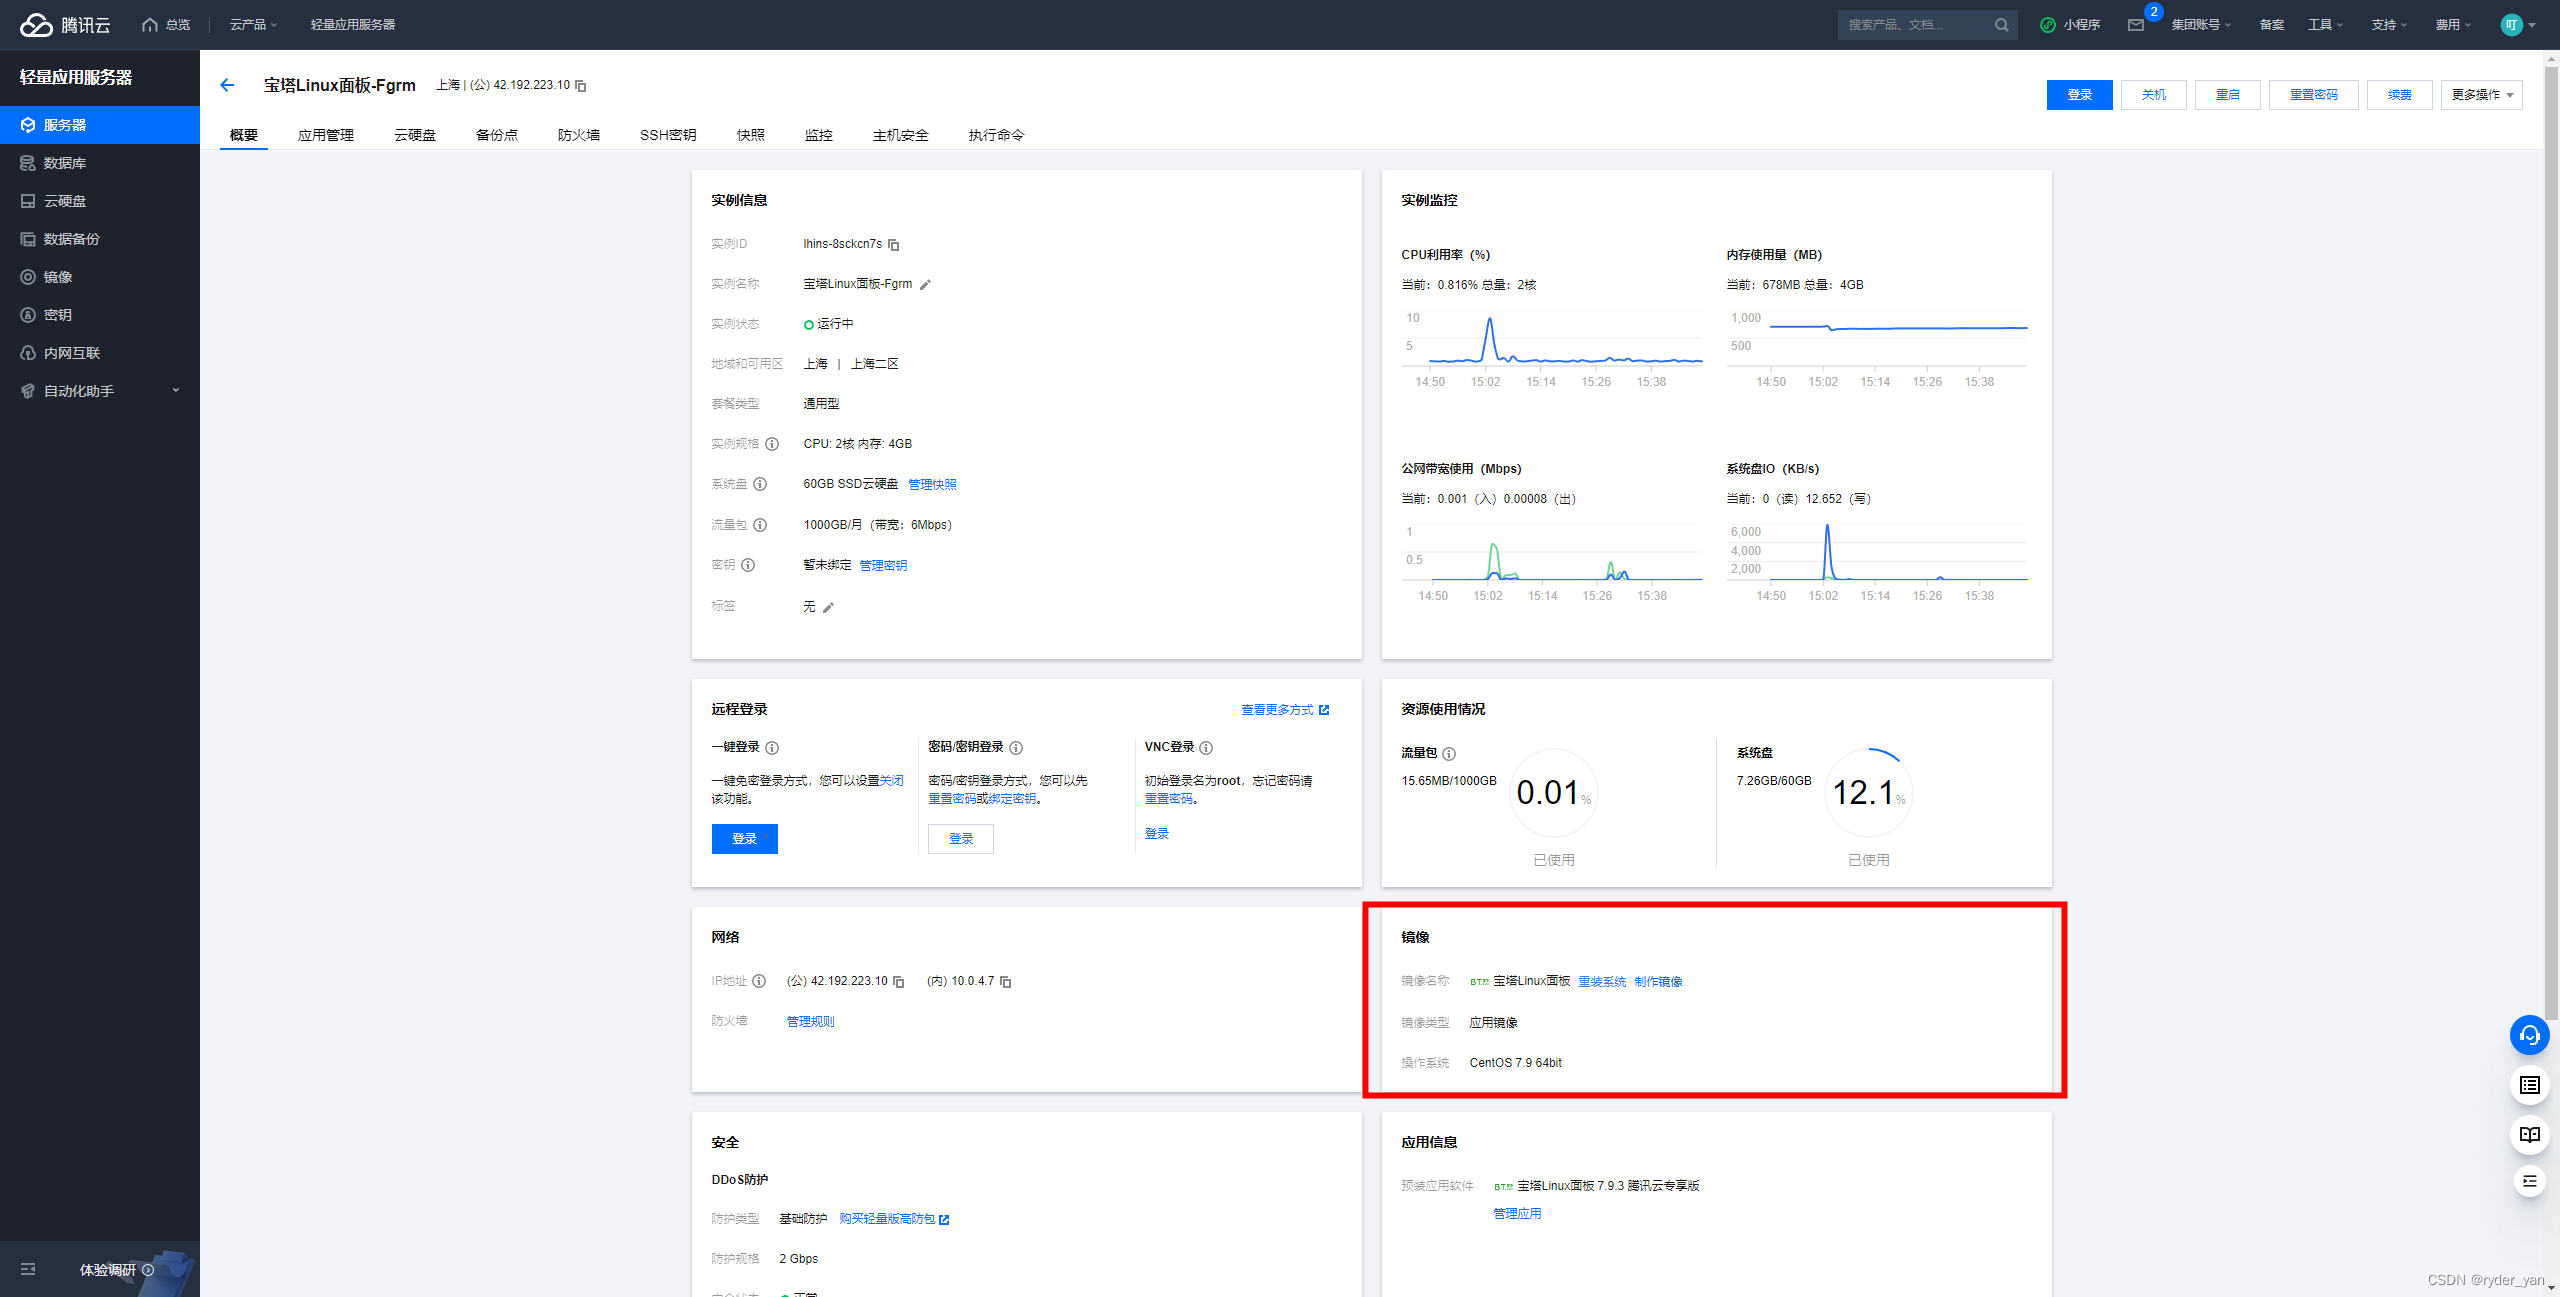Select 数据库 in the sidebar
The image size is (2560, 1297).
click(x=100, y=163)
